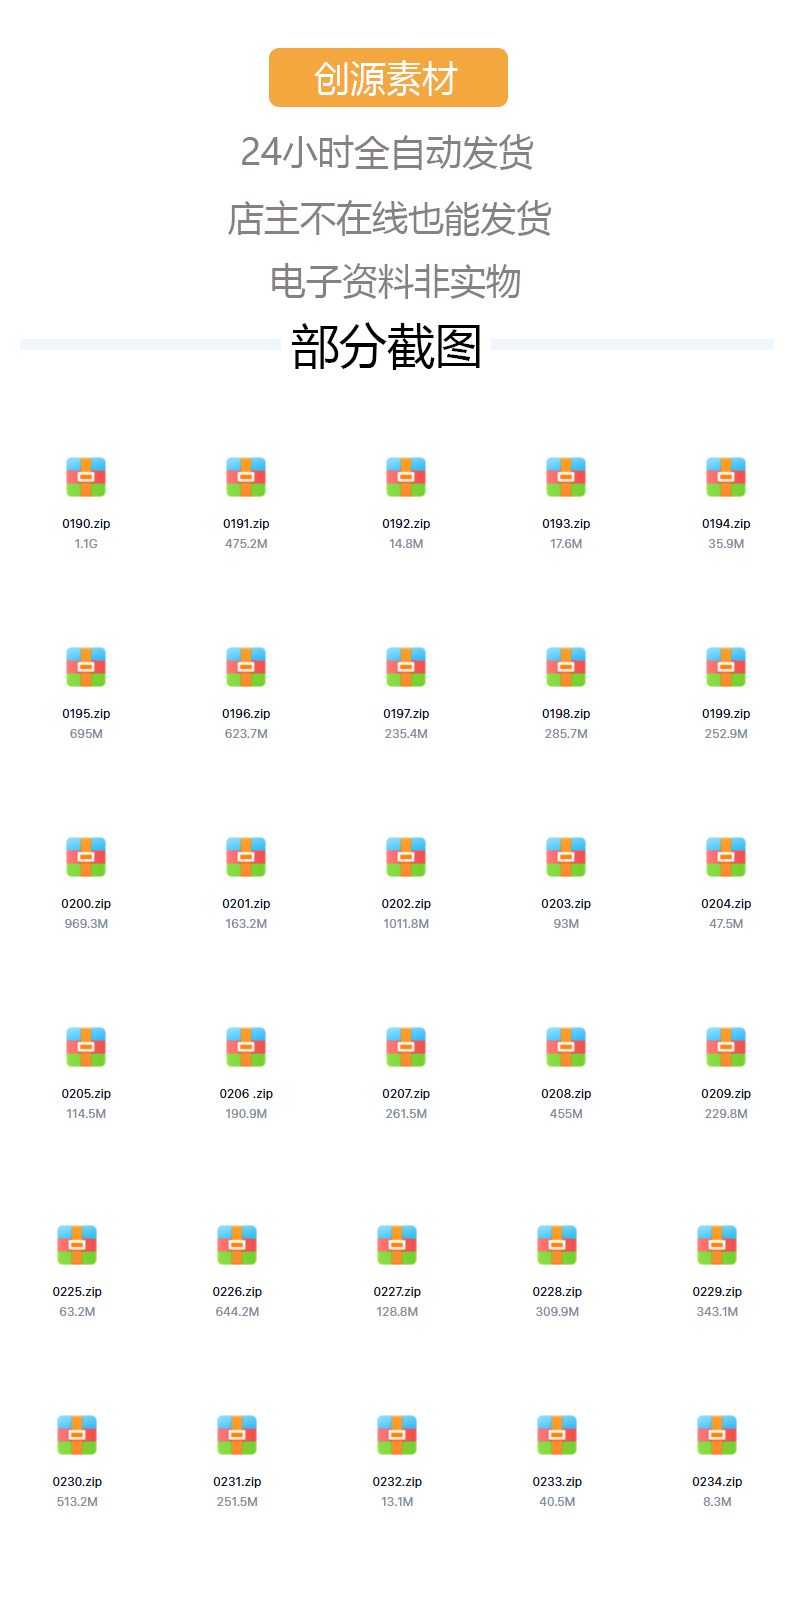Select the 0197.zip archive icon
The image size is (800, 1600).
click(x=406, y=667)
